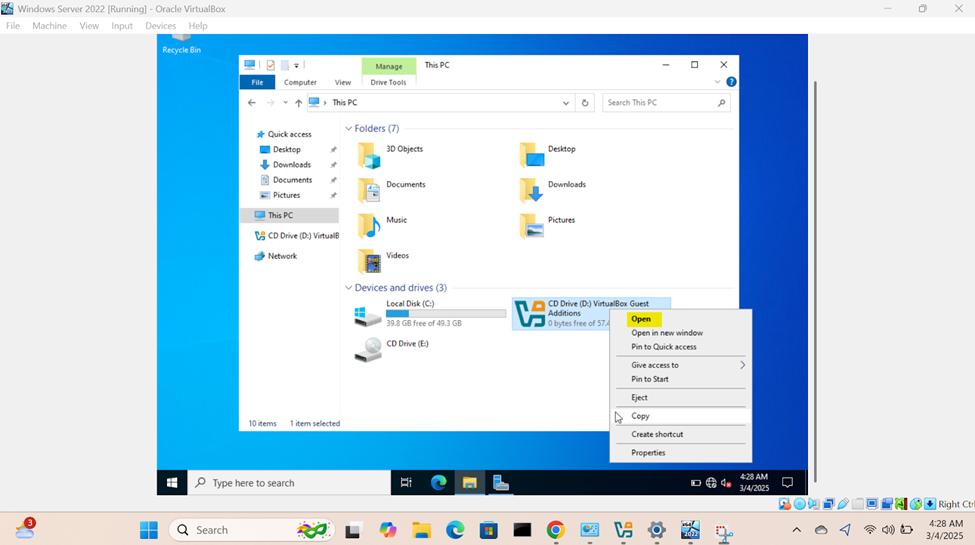Open Properties from the context menu
Screen dimensions: 975x545
tap(648, 453)
